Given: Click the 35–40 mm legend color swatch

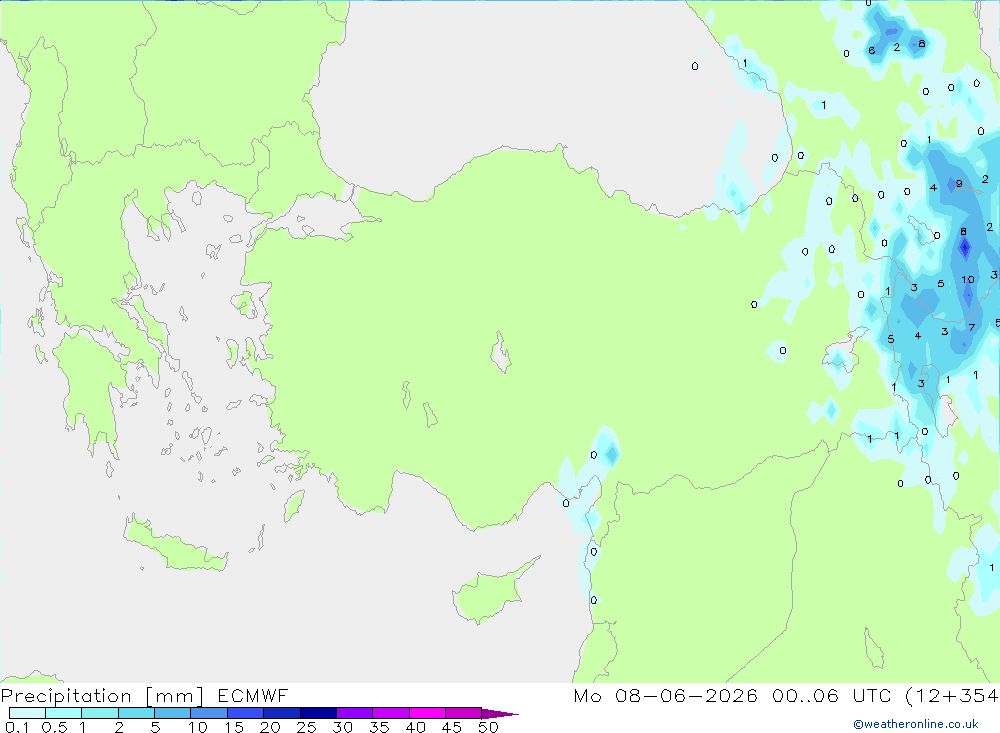Looking at the screenshot, I should click(391, 713).
